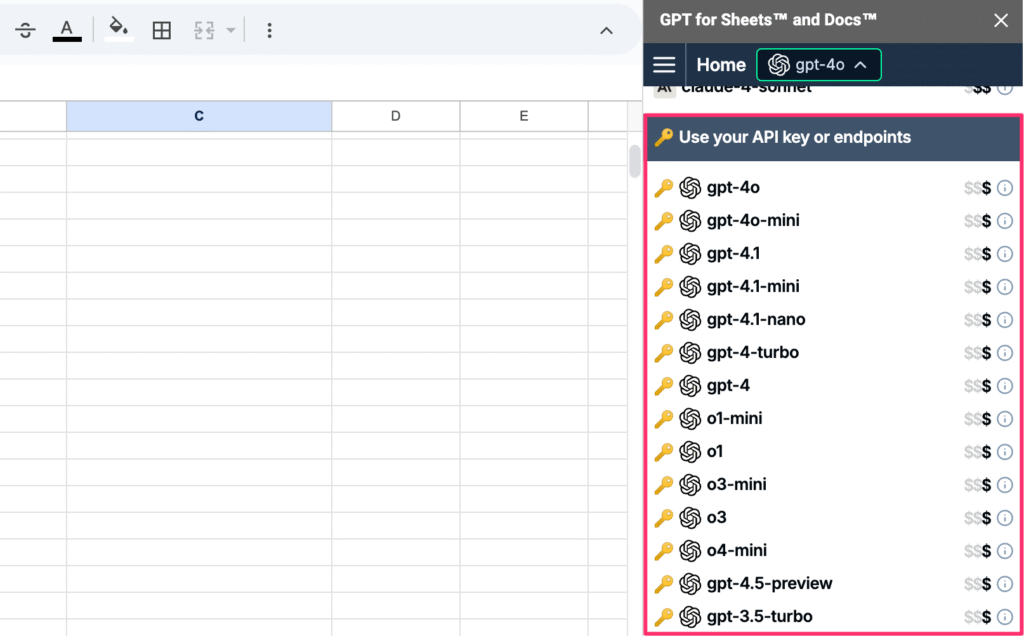Show info for the o1 row
The image size is (1024, 636).
click(x=1005, y=451)
